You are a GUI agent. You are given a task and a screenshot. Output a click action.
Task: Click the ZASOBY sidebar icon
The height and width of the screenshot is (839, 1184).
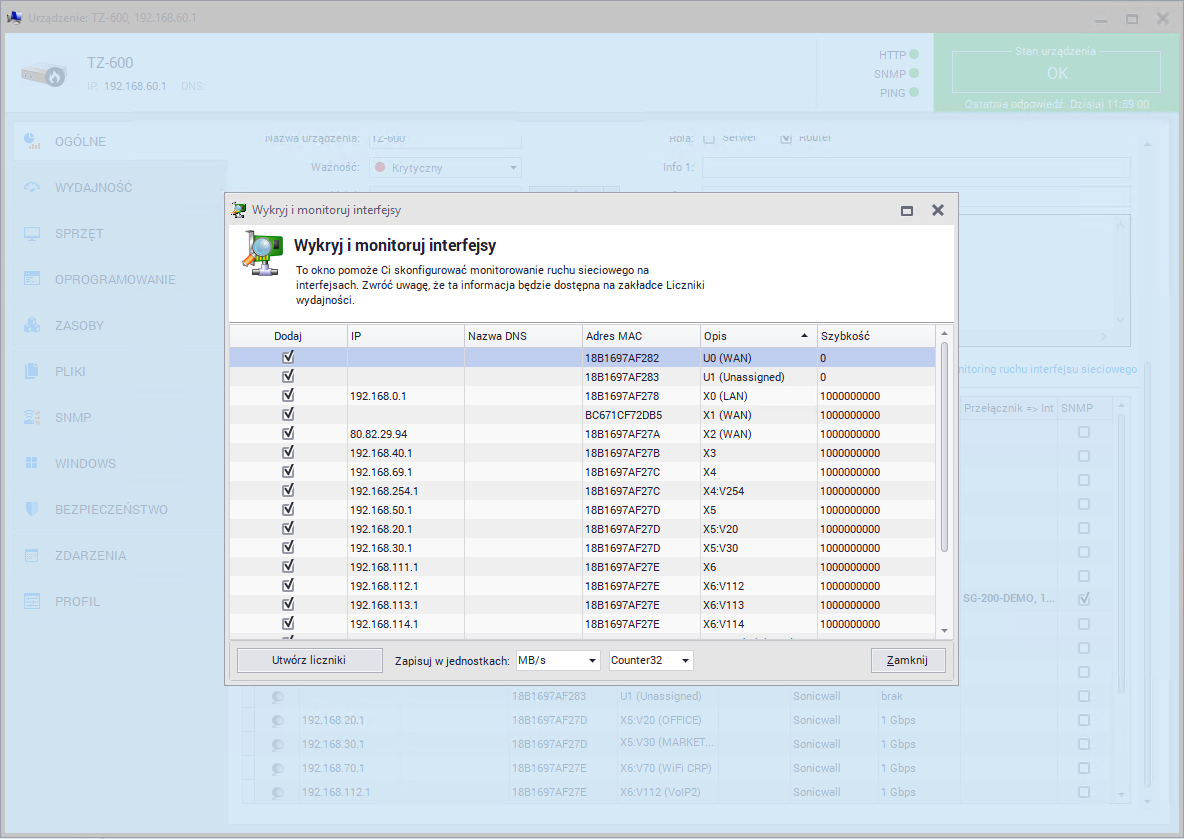pyautogui.click(x=32, y=325)
